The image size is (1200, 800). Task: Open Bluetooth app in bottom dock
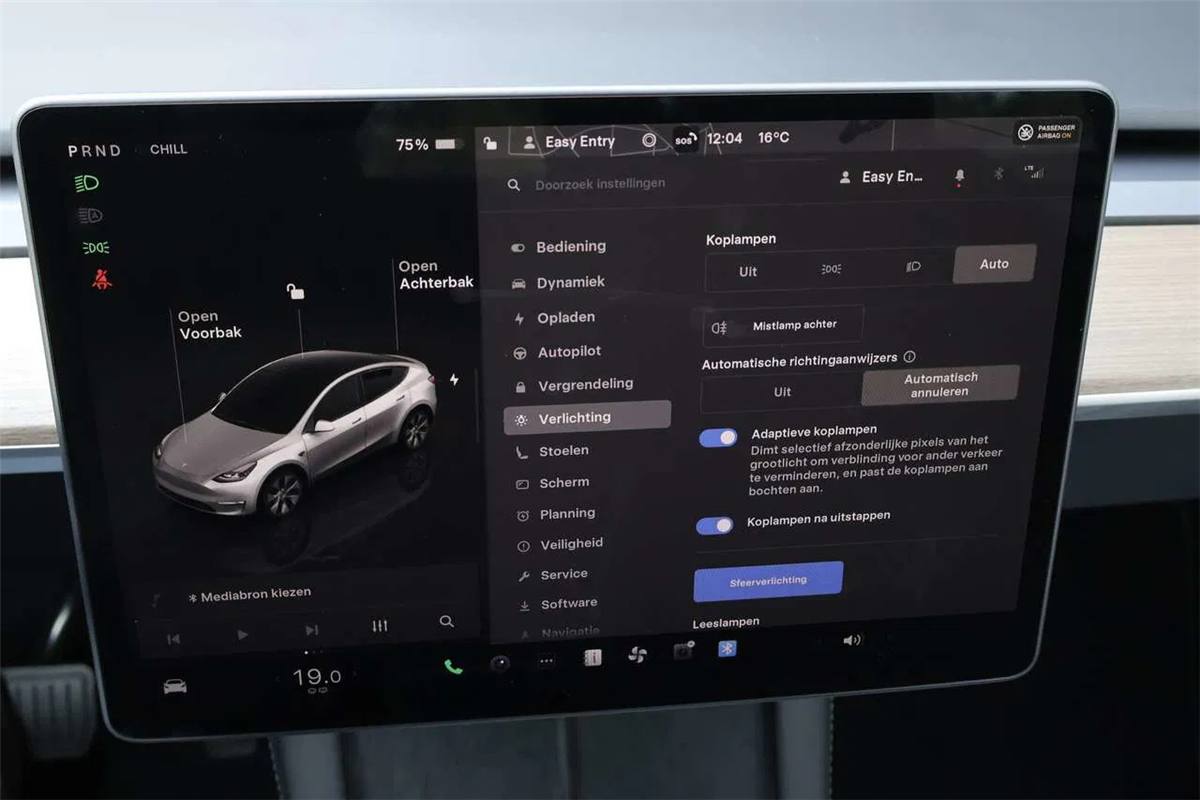pyautogui.click(x=728, y=649)
